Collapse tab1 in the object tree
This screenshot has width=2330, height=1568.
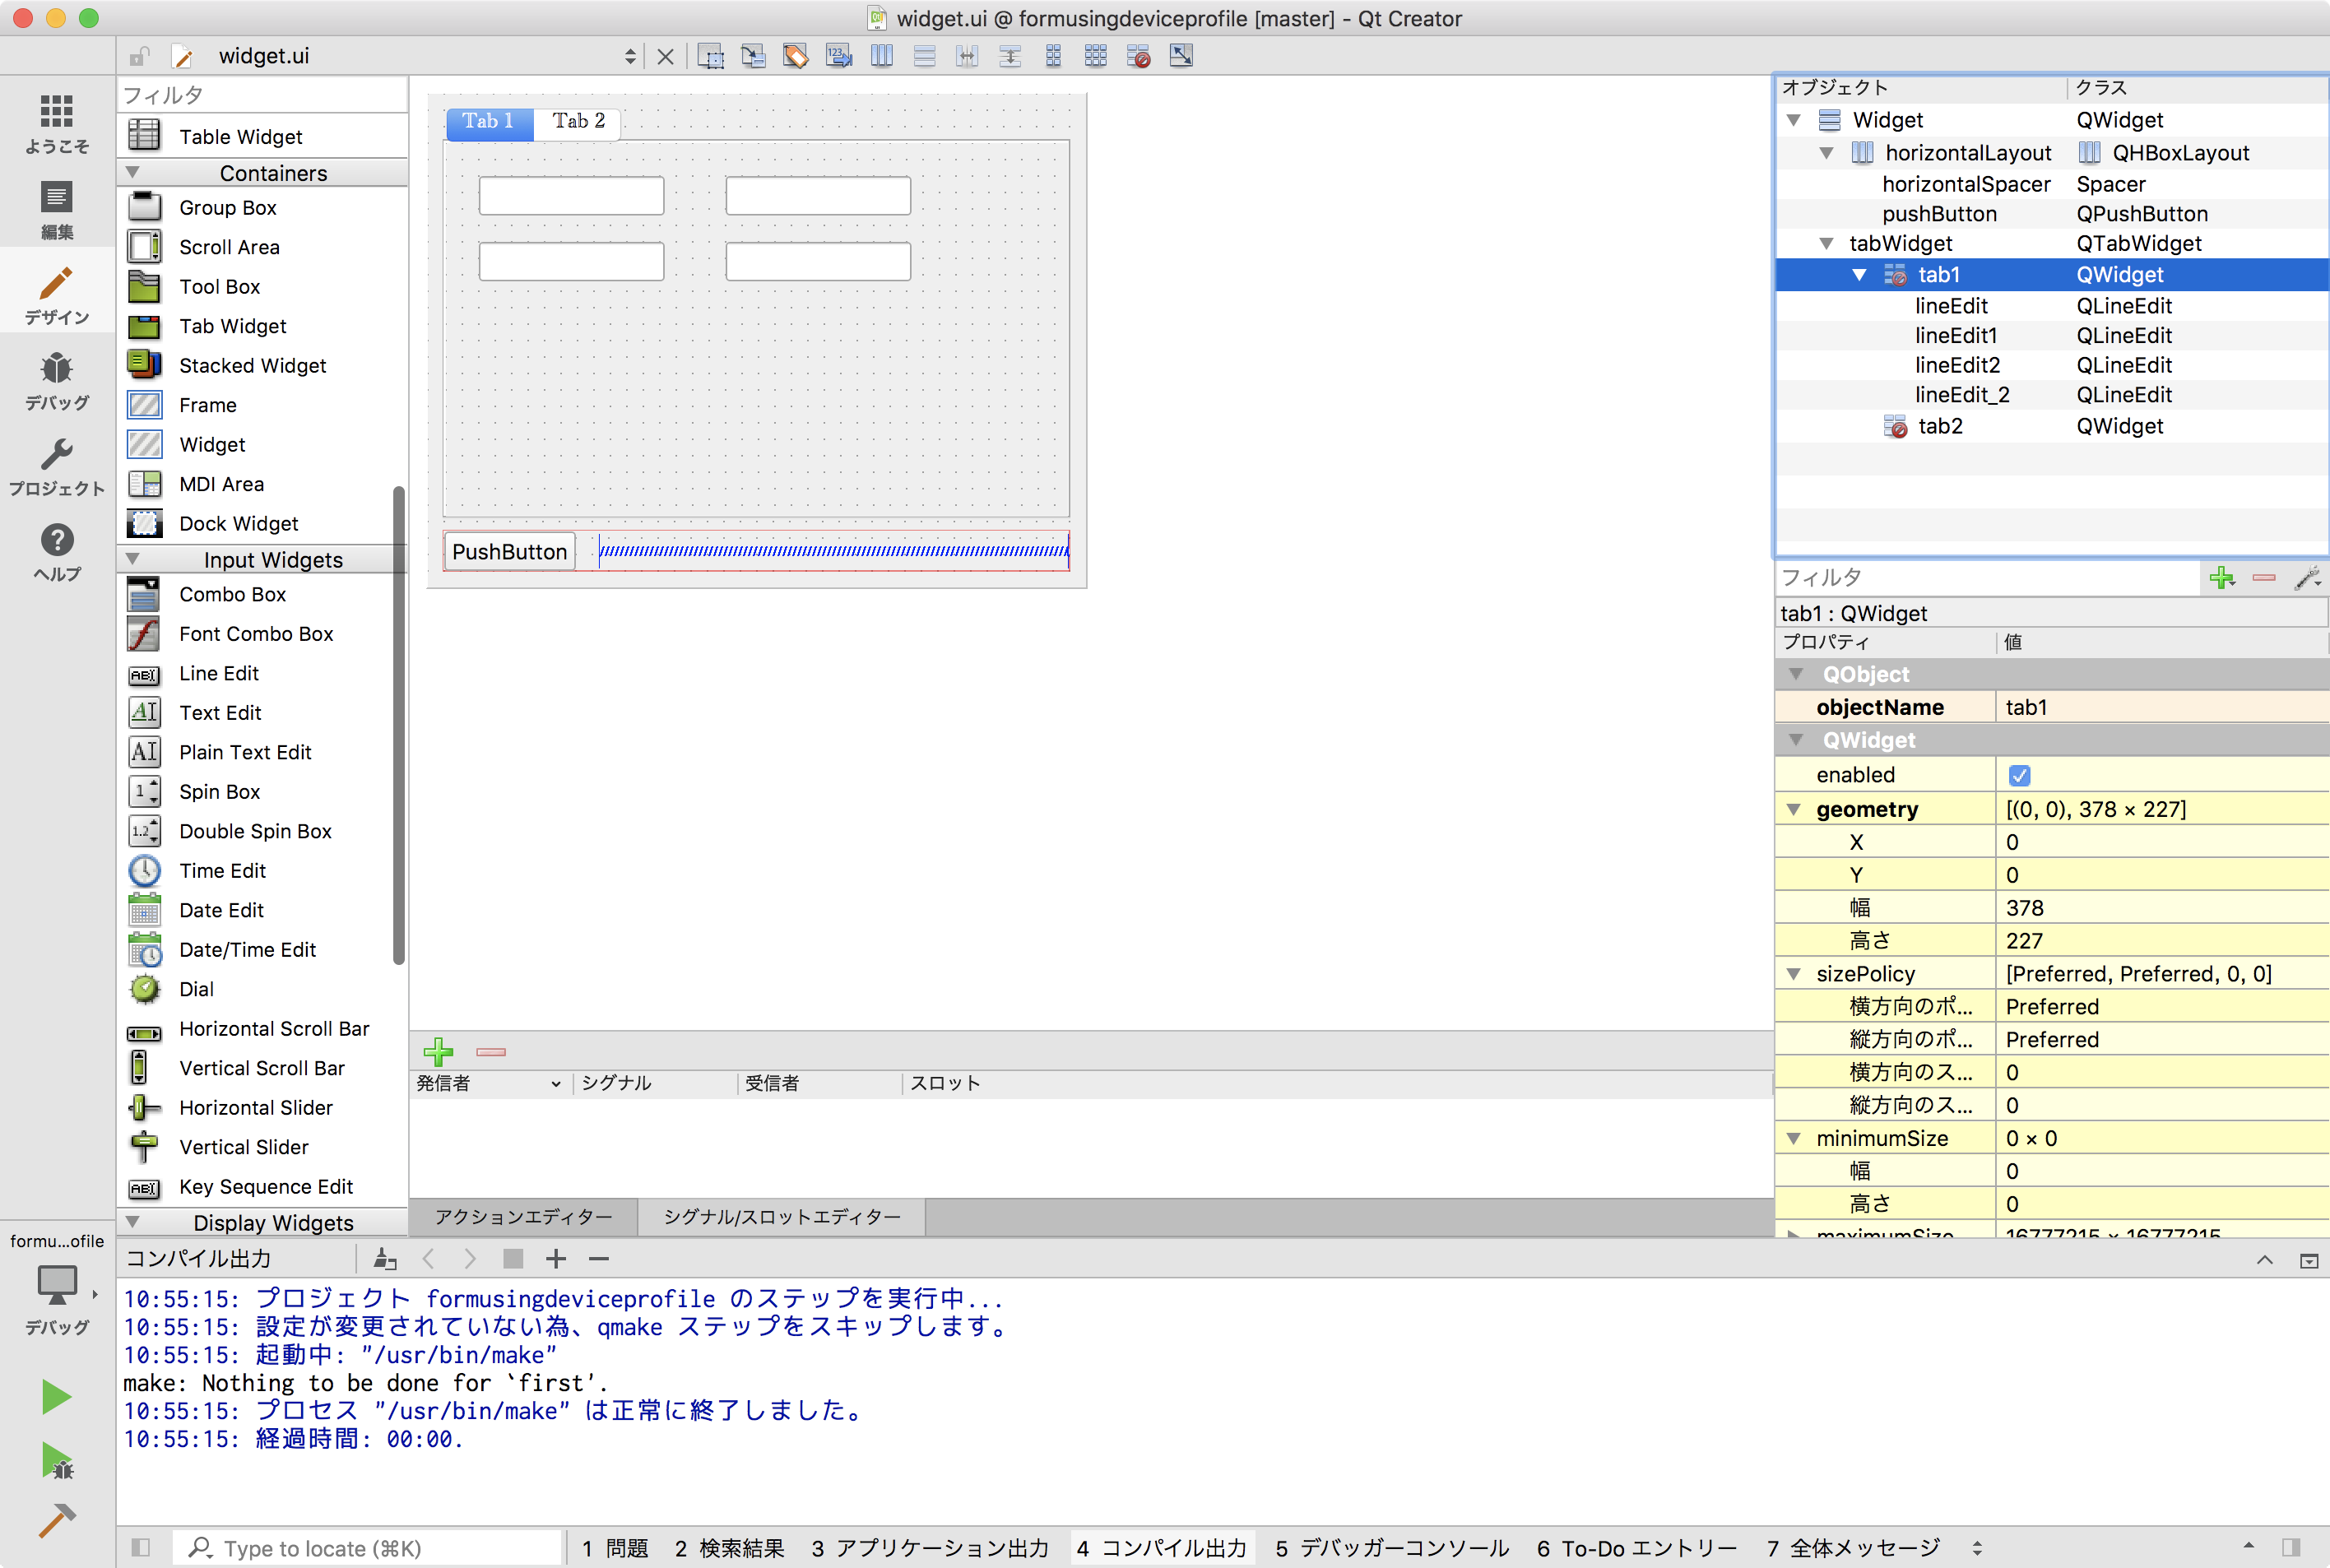coord(1859,275)
